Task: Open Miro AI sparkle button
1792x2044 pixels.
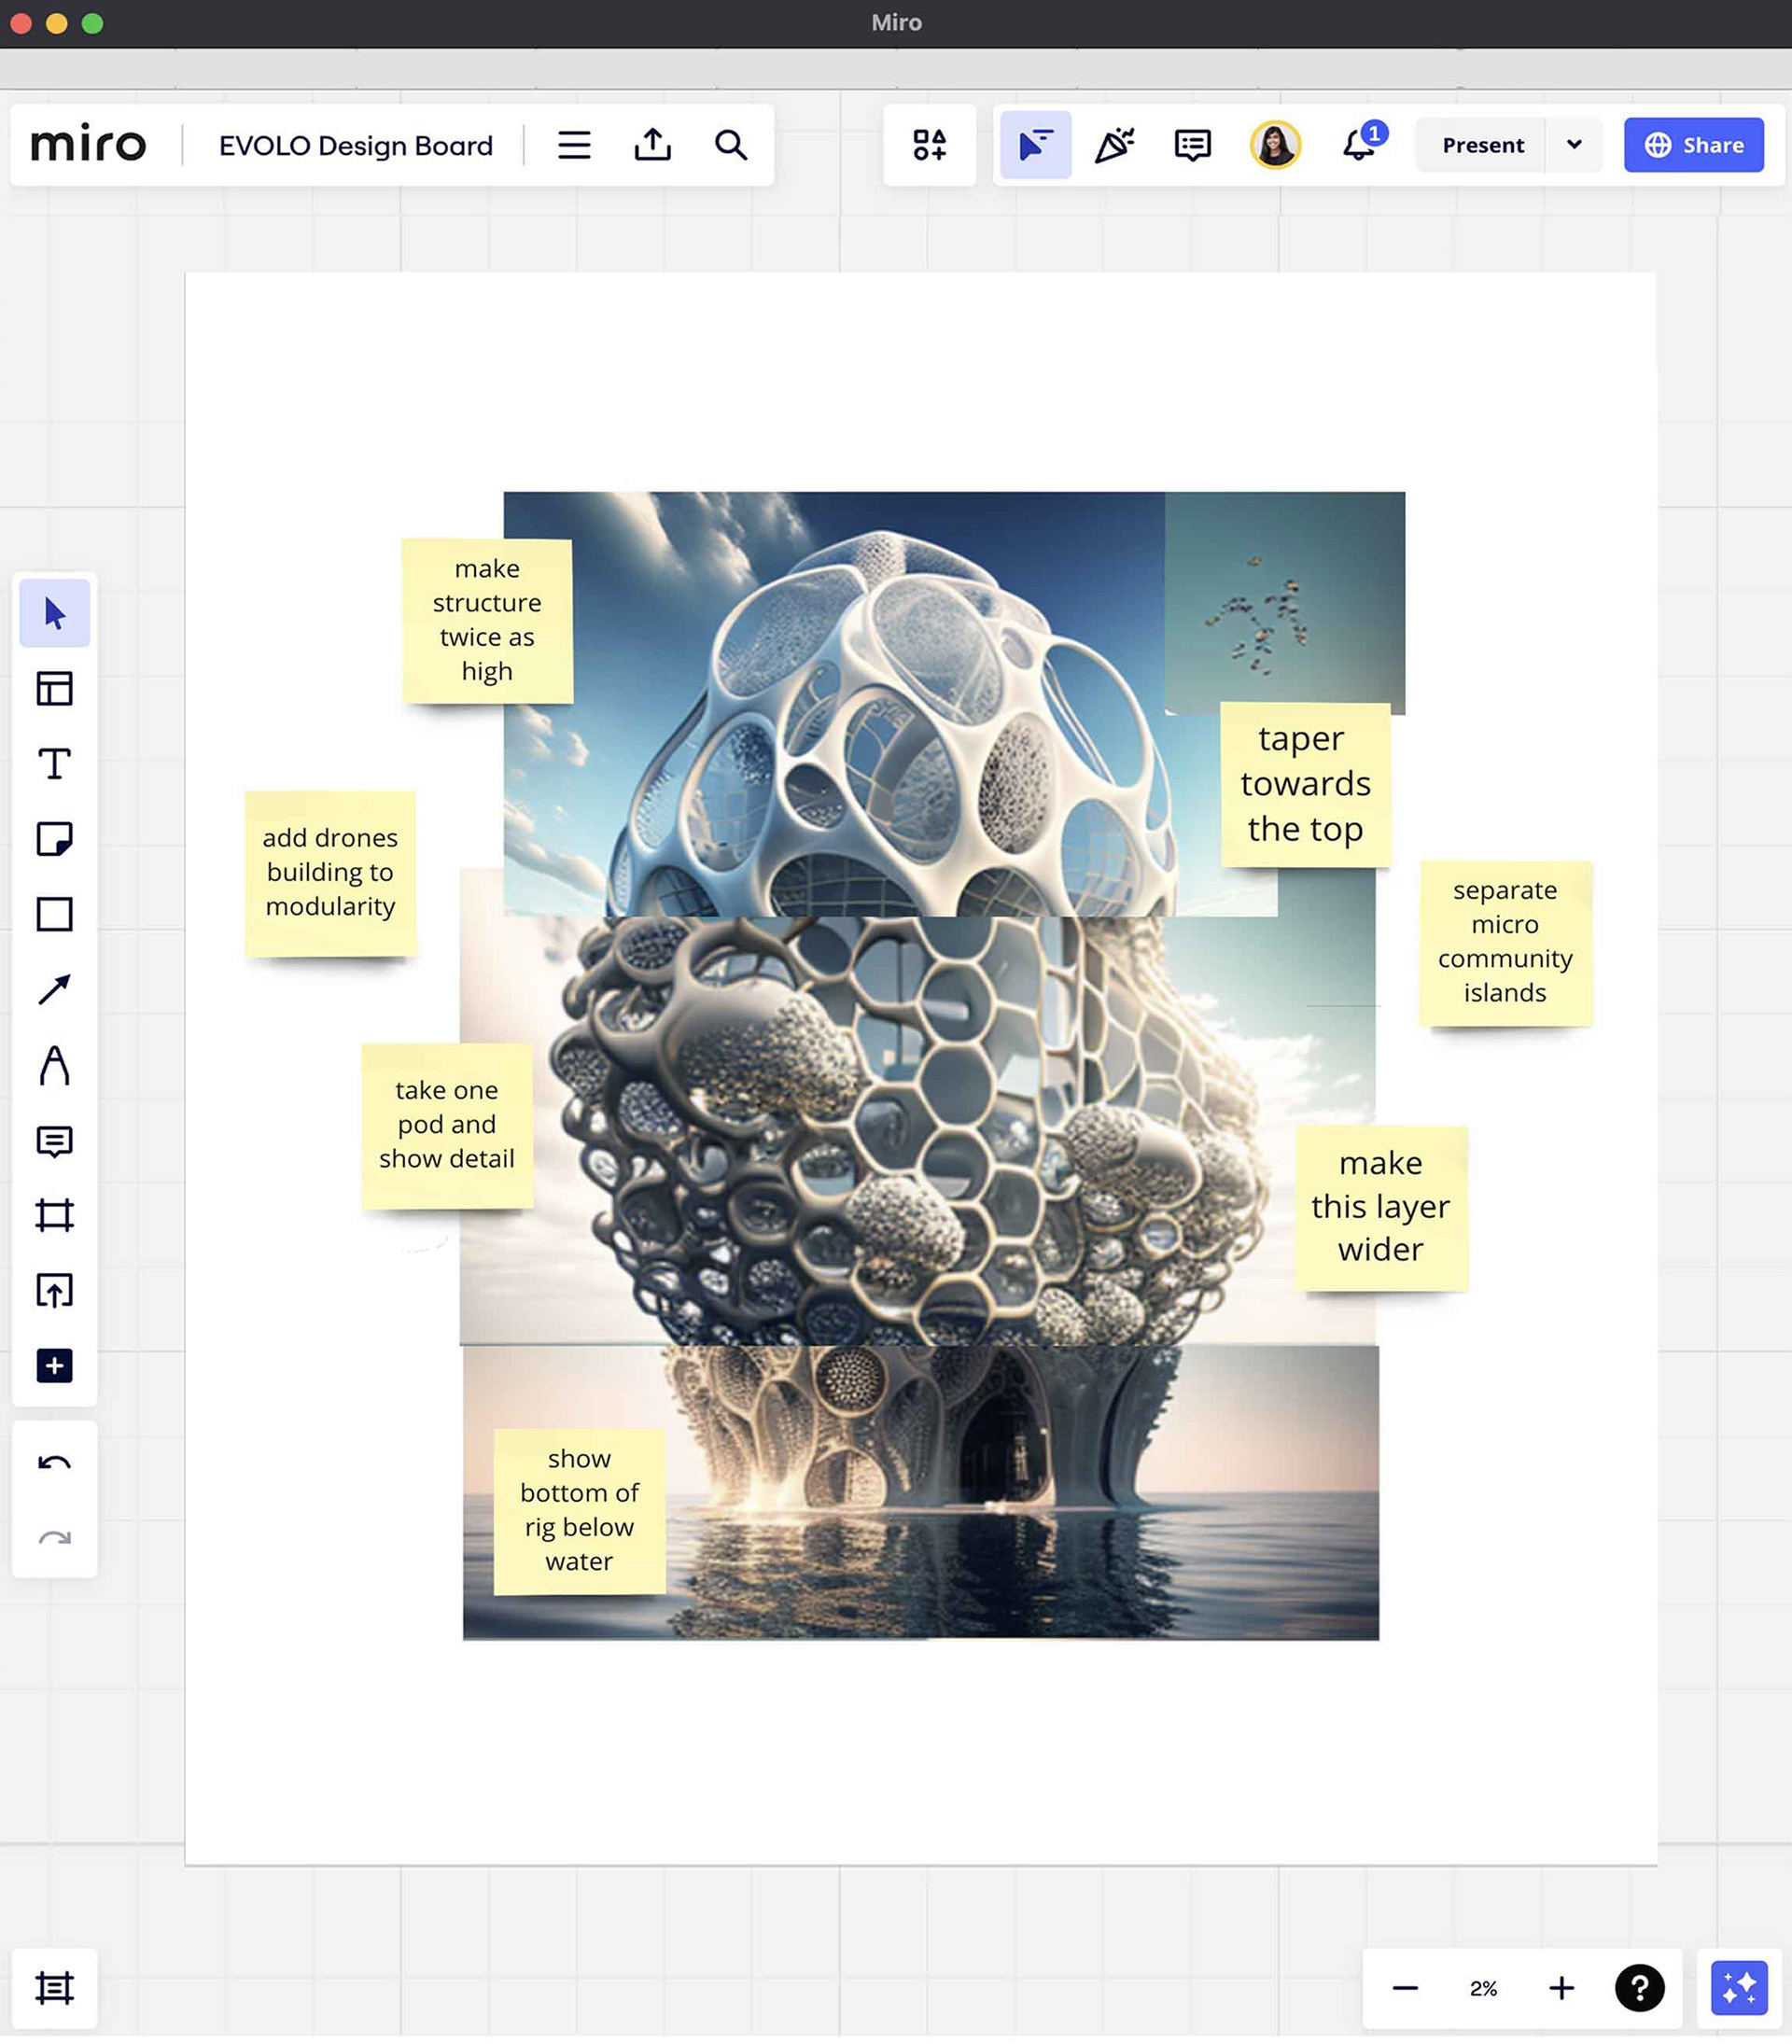Action: (1738, 1988)
